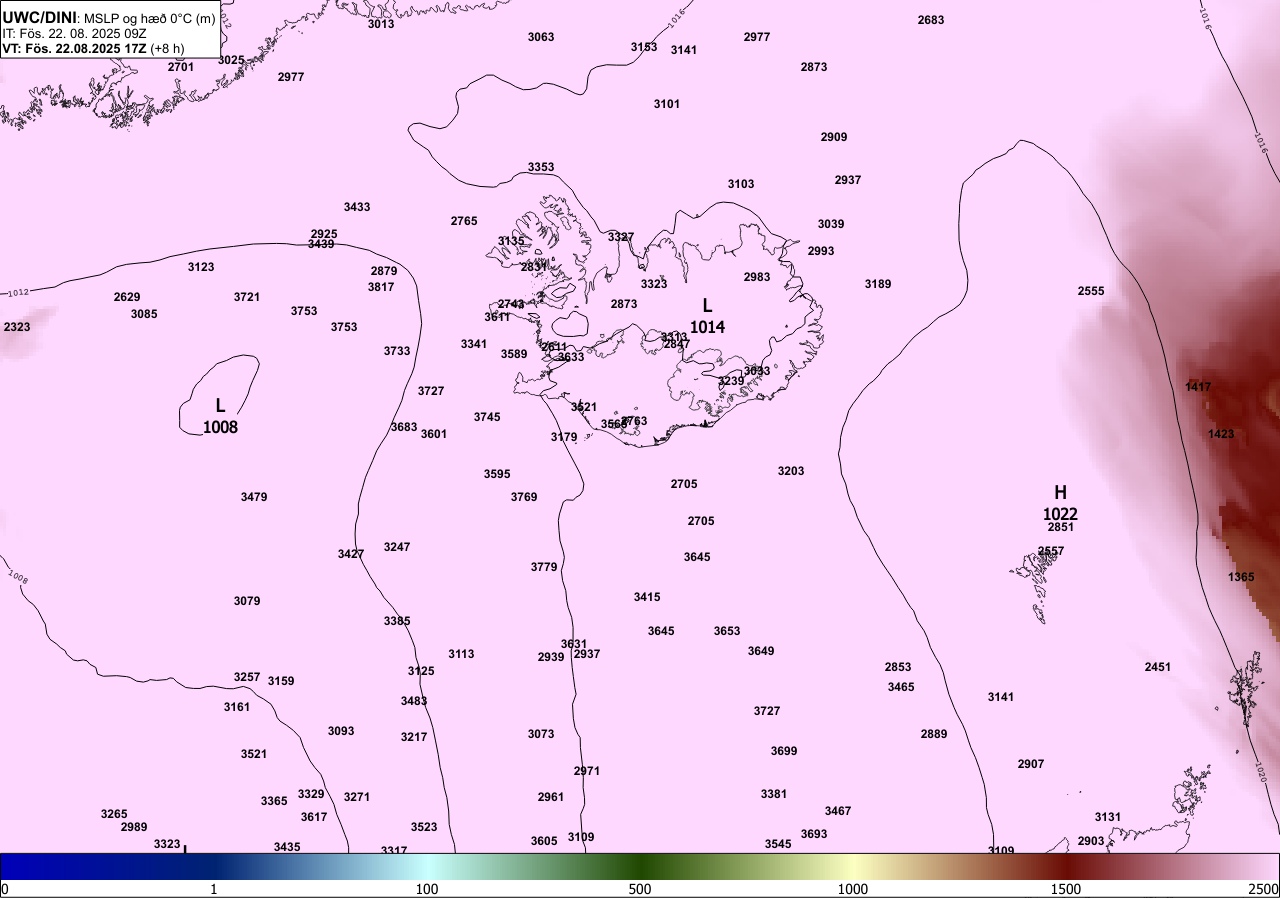Click the freezing level value 3013
Image resolution: width=1280 pixels, height=898 pixels.
(381, 24)
